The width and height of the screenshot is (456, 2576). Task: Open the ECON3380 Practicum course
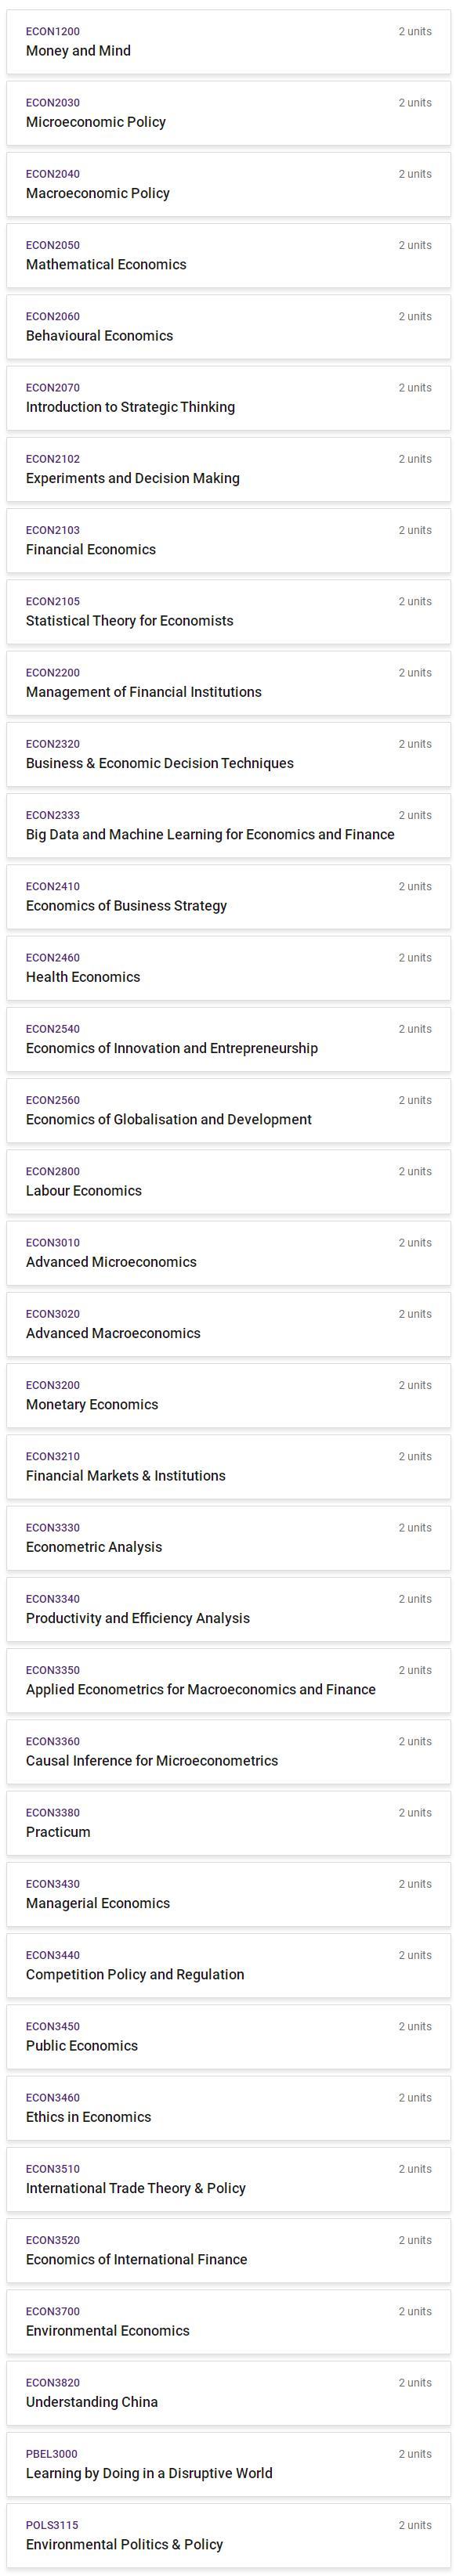228,1823
